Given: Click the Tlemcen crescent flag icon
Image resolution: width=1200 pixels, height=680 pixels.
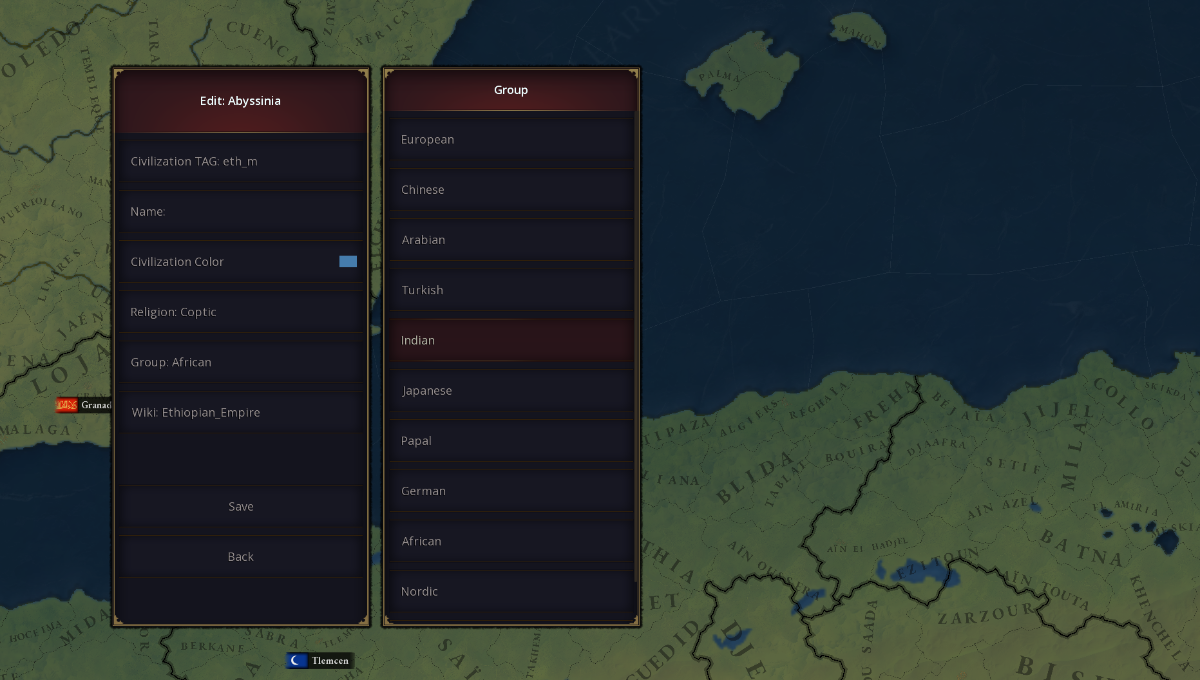Looking at the screenshot, I should [x=297, y=660].
